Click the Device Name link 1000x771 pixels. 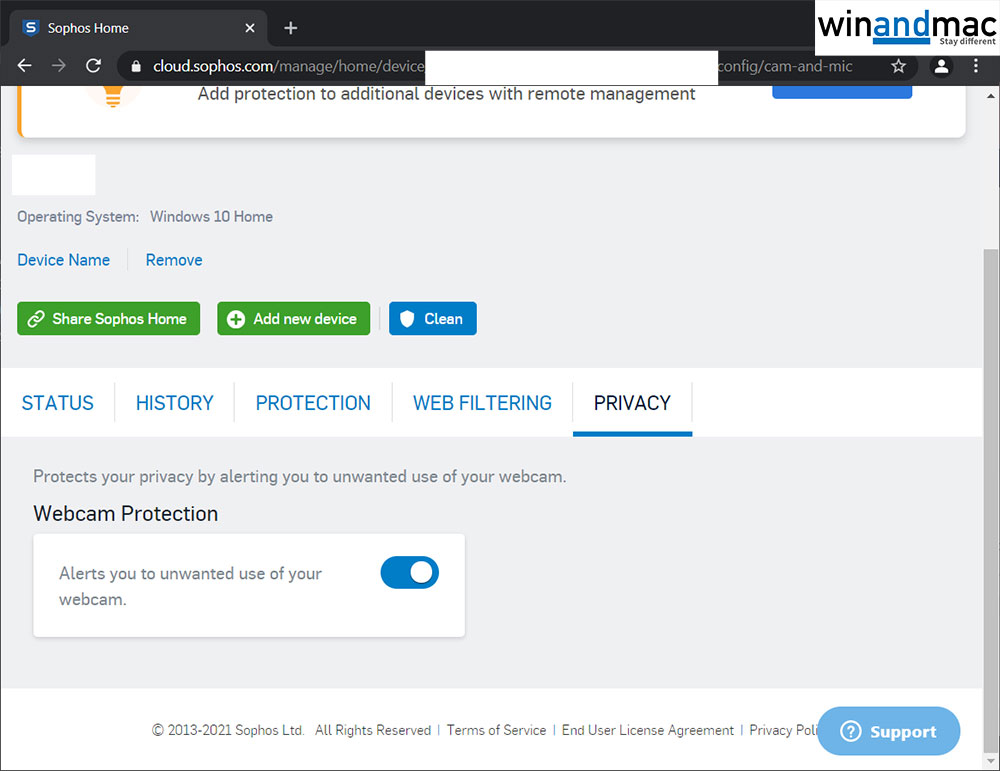[64, 260]
